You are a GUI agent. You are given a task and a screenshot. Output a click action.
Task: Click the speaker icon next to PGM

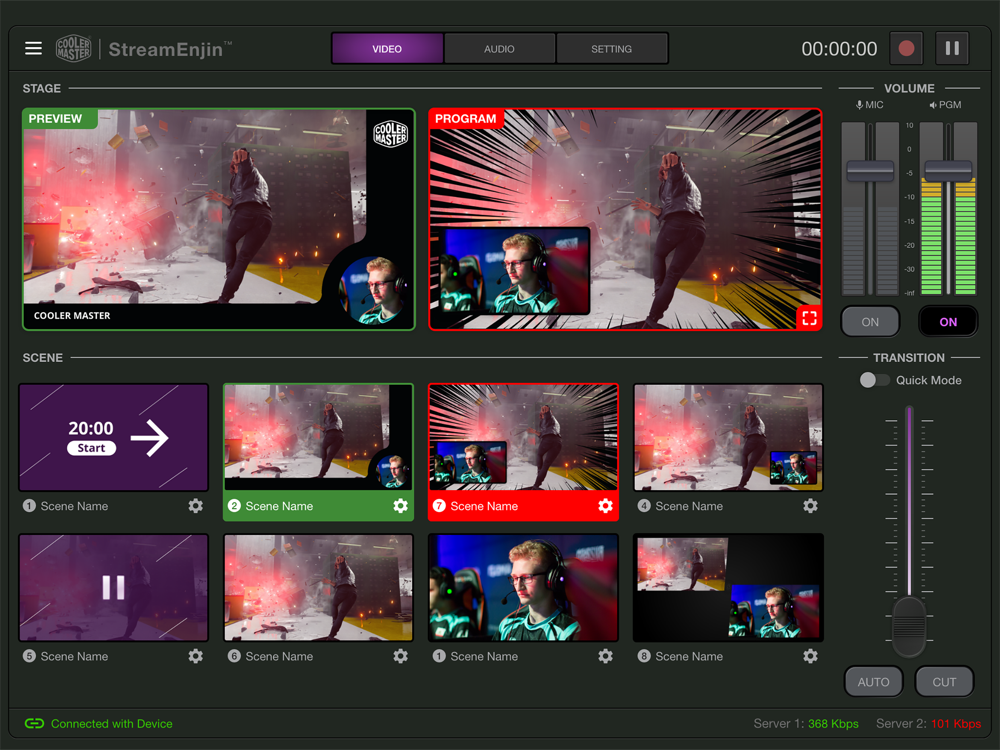pos(933,105)
